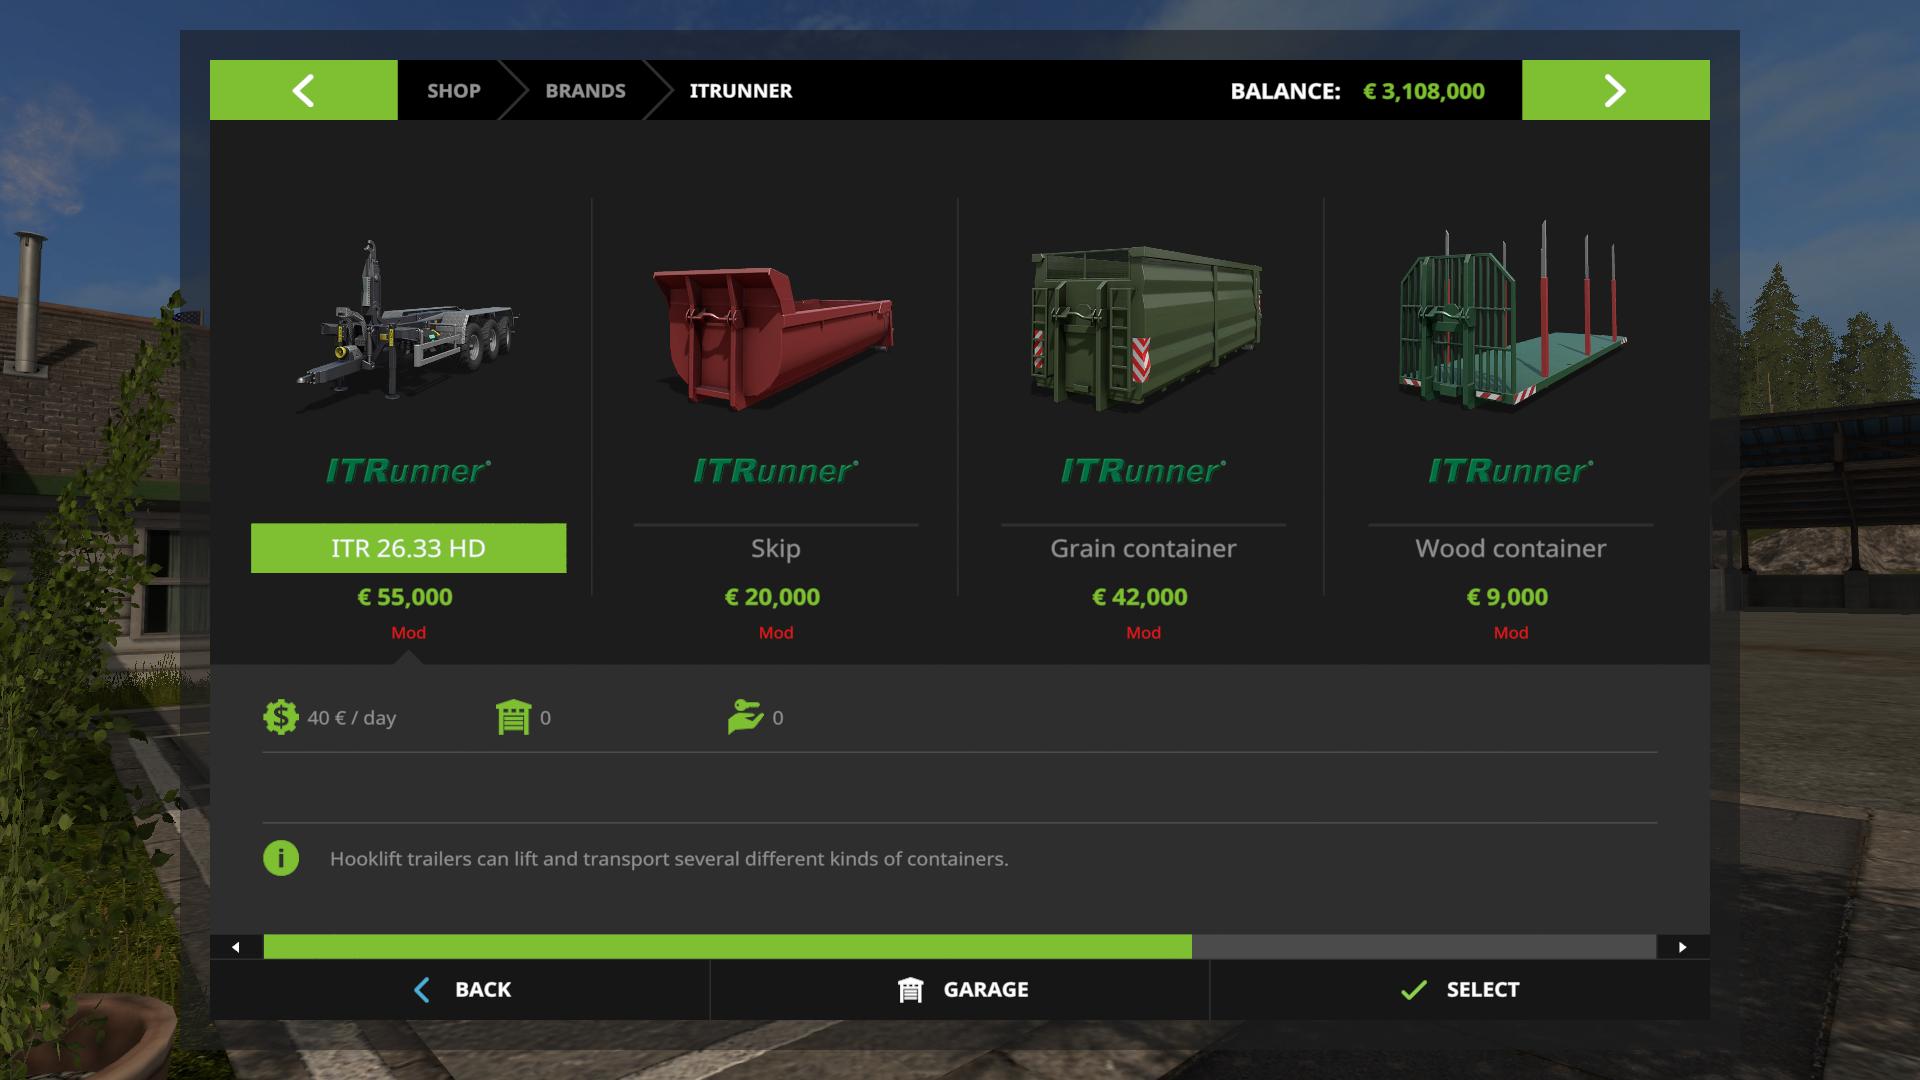The height and width of the screenshot is (1080, 1920).
Task: Click the garage icon in bottom bar
Action: (x=910, y=990)
